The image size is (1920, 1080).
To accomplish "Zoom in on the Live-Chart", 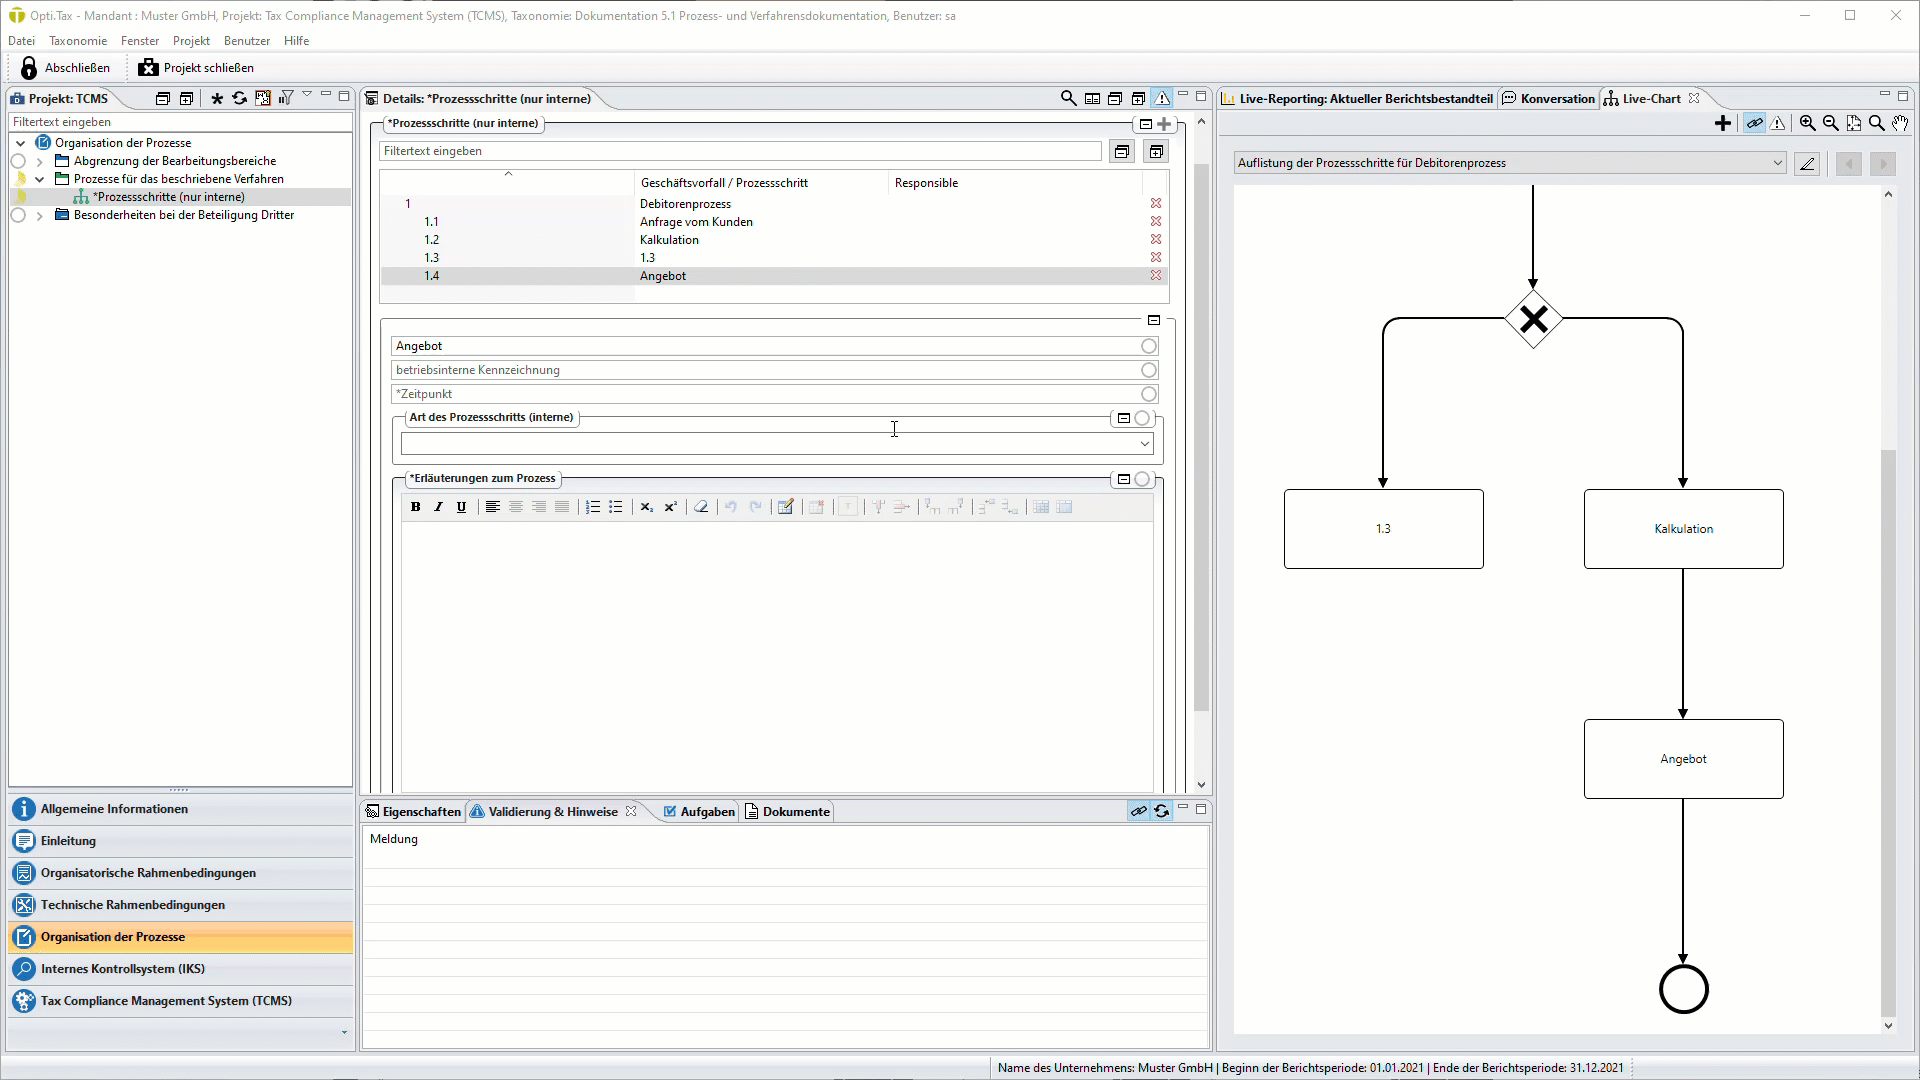I will 1807,123.
